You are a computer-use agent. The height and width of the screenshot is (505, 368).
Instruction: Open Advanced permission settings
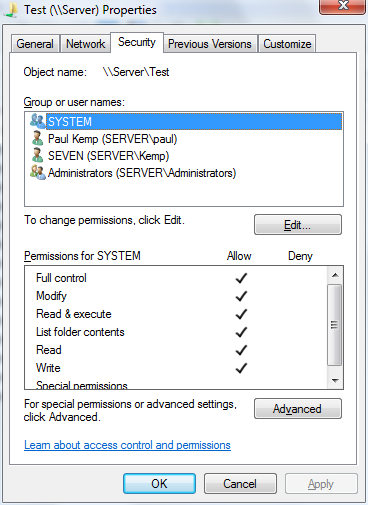click(x=298, y=408)
